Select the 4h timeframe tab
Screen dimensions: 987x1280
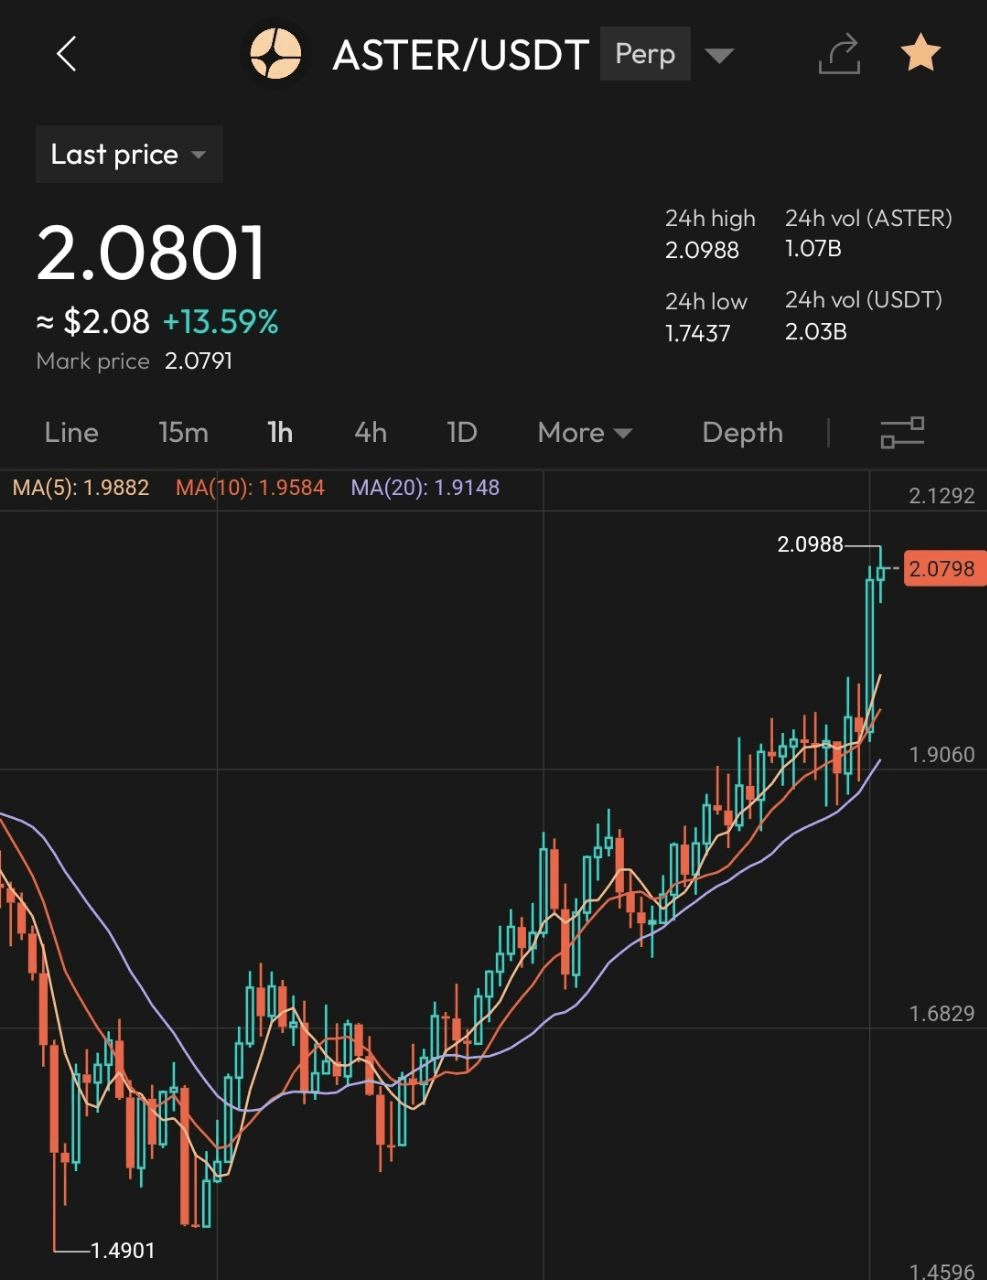pyautogui.click(x=370, y=432)
